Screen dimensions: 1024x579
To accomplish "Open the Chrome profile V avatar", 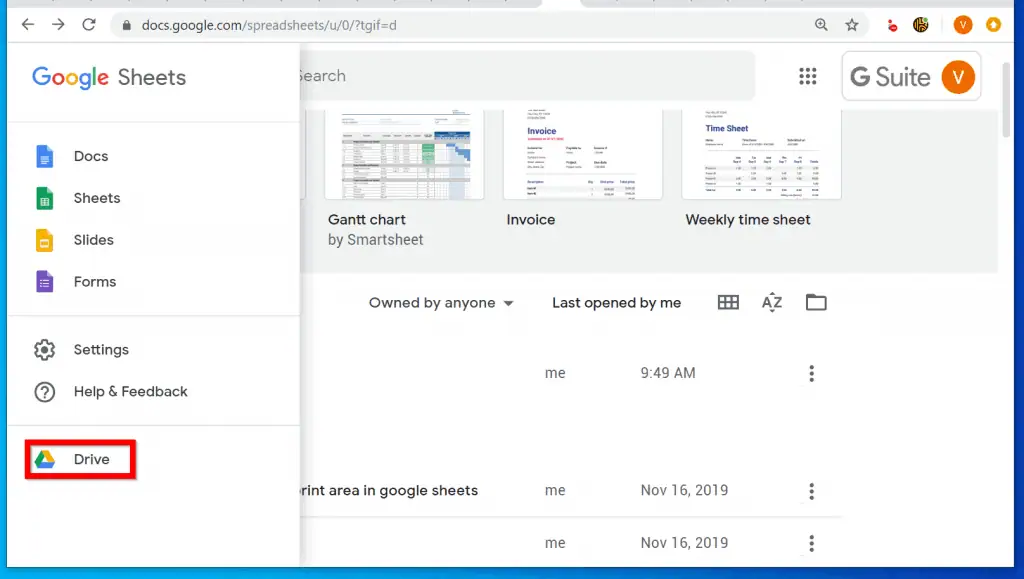I will pyautogui.click(x=963, y=25).
